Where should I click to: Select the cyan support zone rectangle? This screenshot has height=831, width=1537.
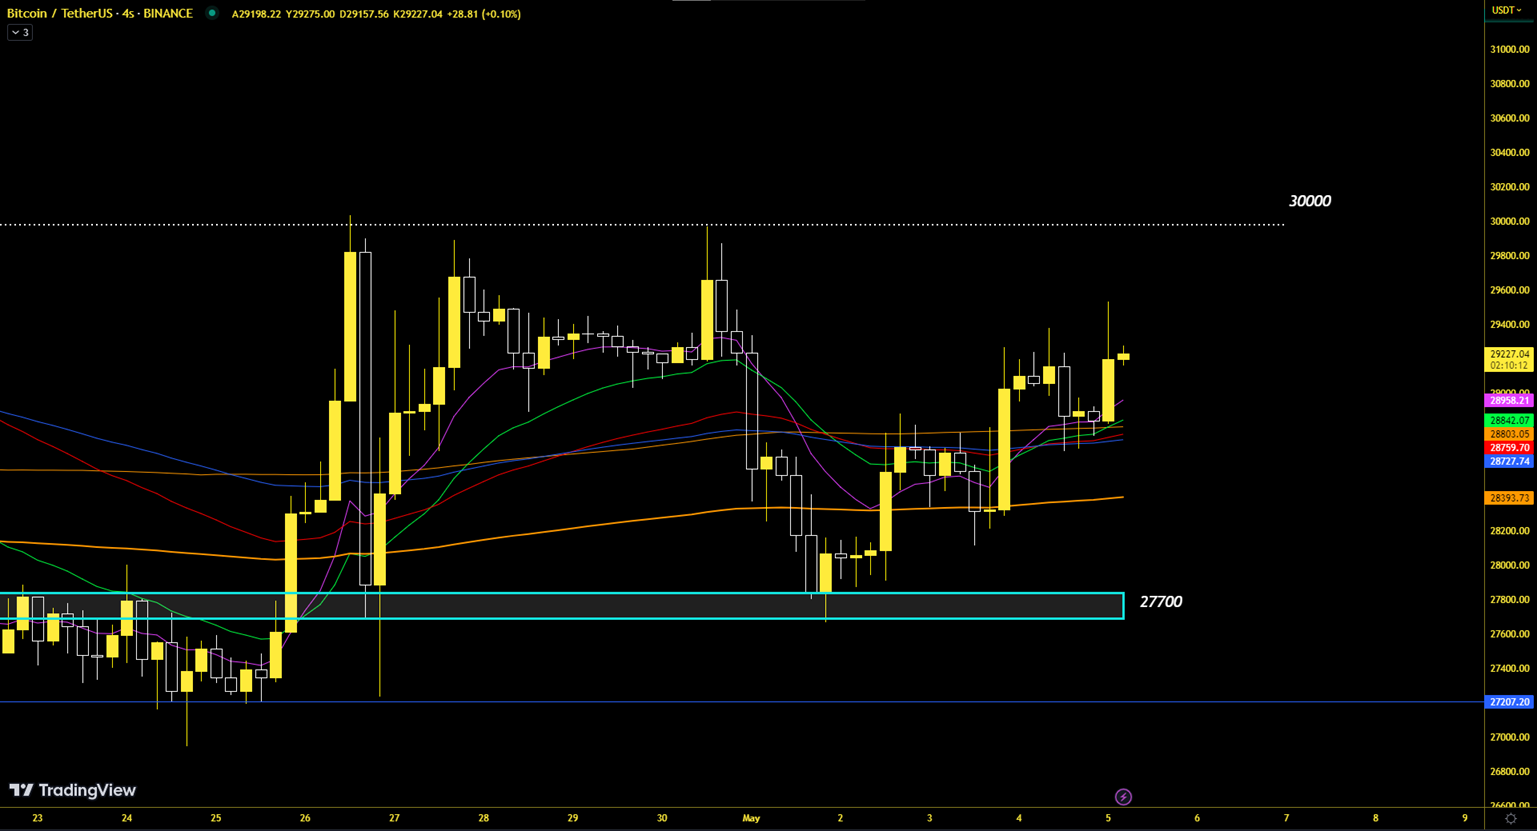click(x=562, y=606)
